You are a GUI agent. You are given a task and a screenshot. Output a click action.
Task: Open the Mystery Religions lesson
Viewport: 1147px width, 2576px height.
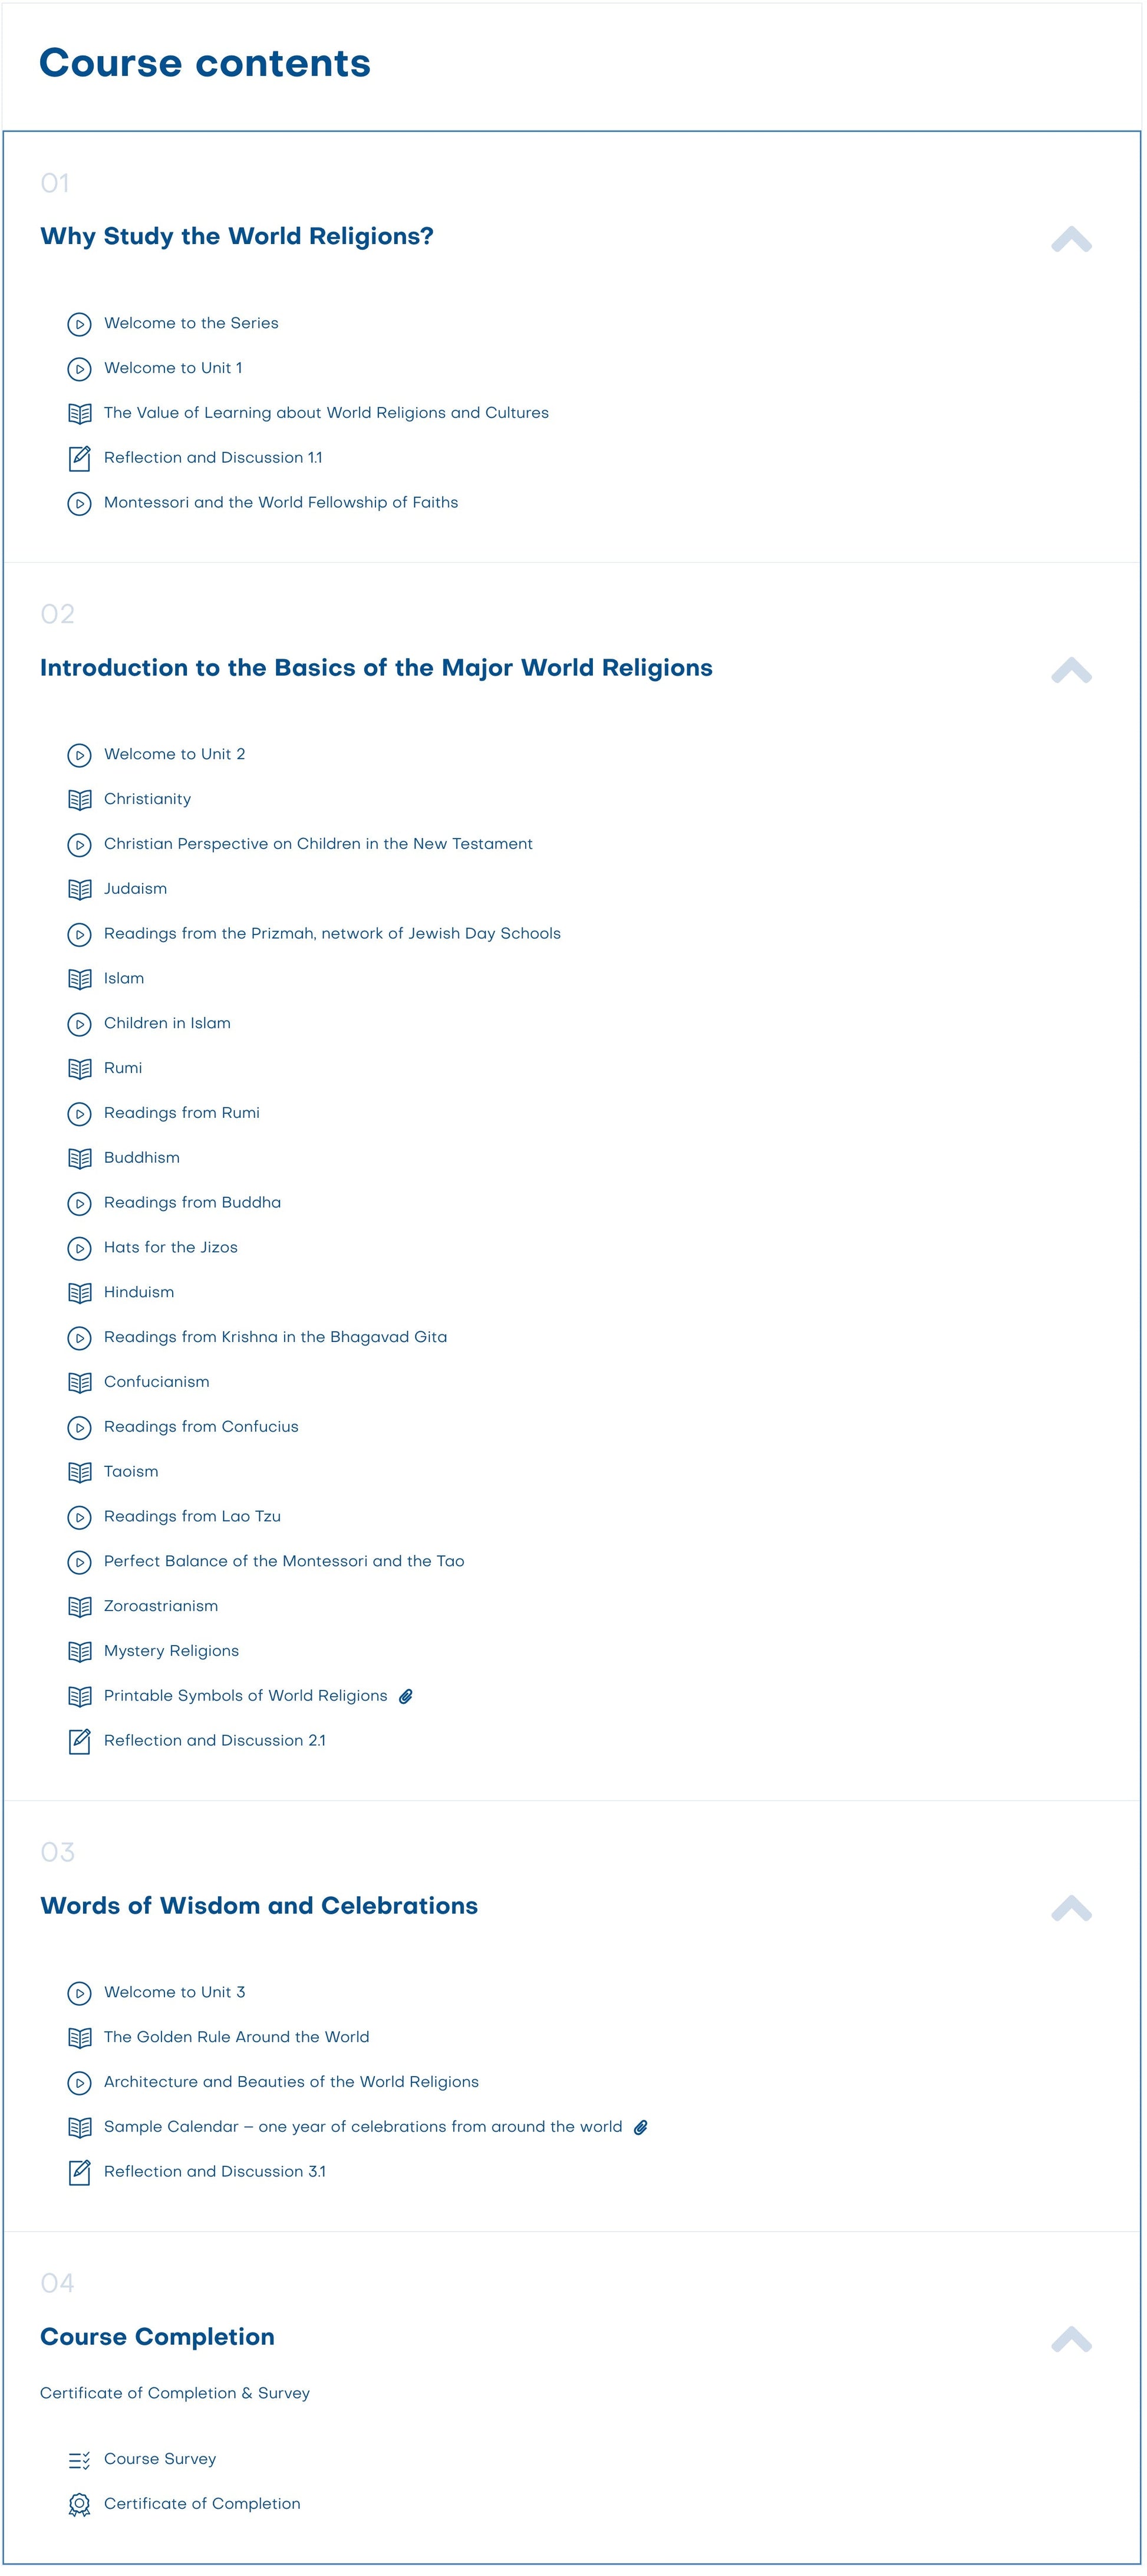pos(171,1652)
